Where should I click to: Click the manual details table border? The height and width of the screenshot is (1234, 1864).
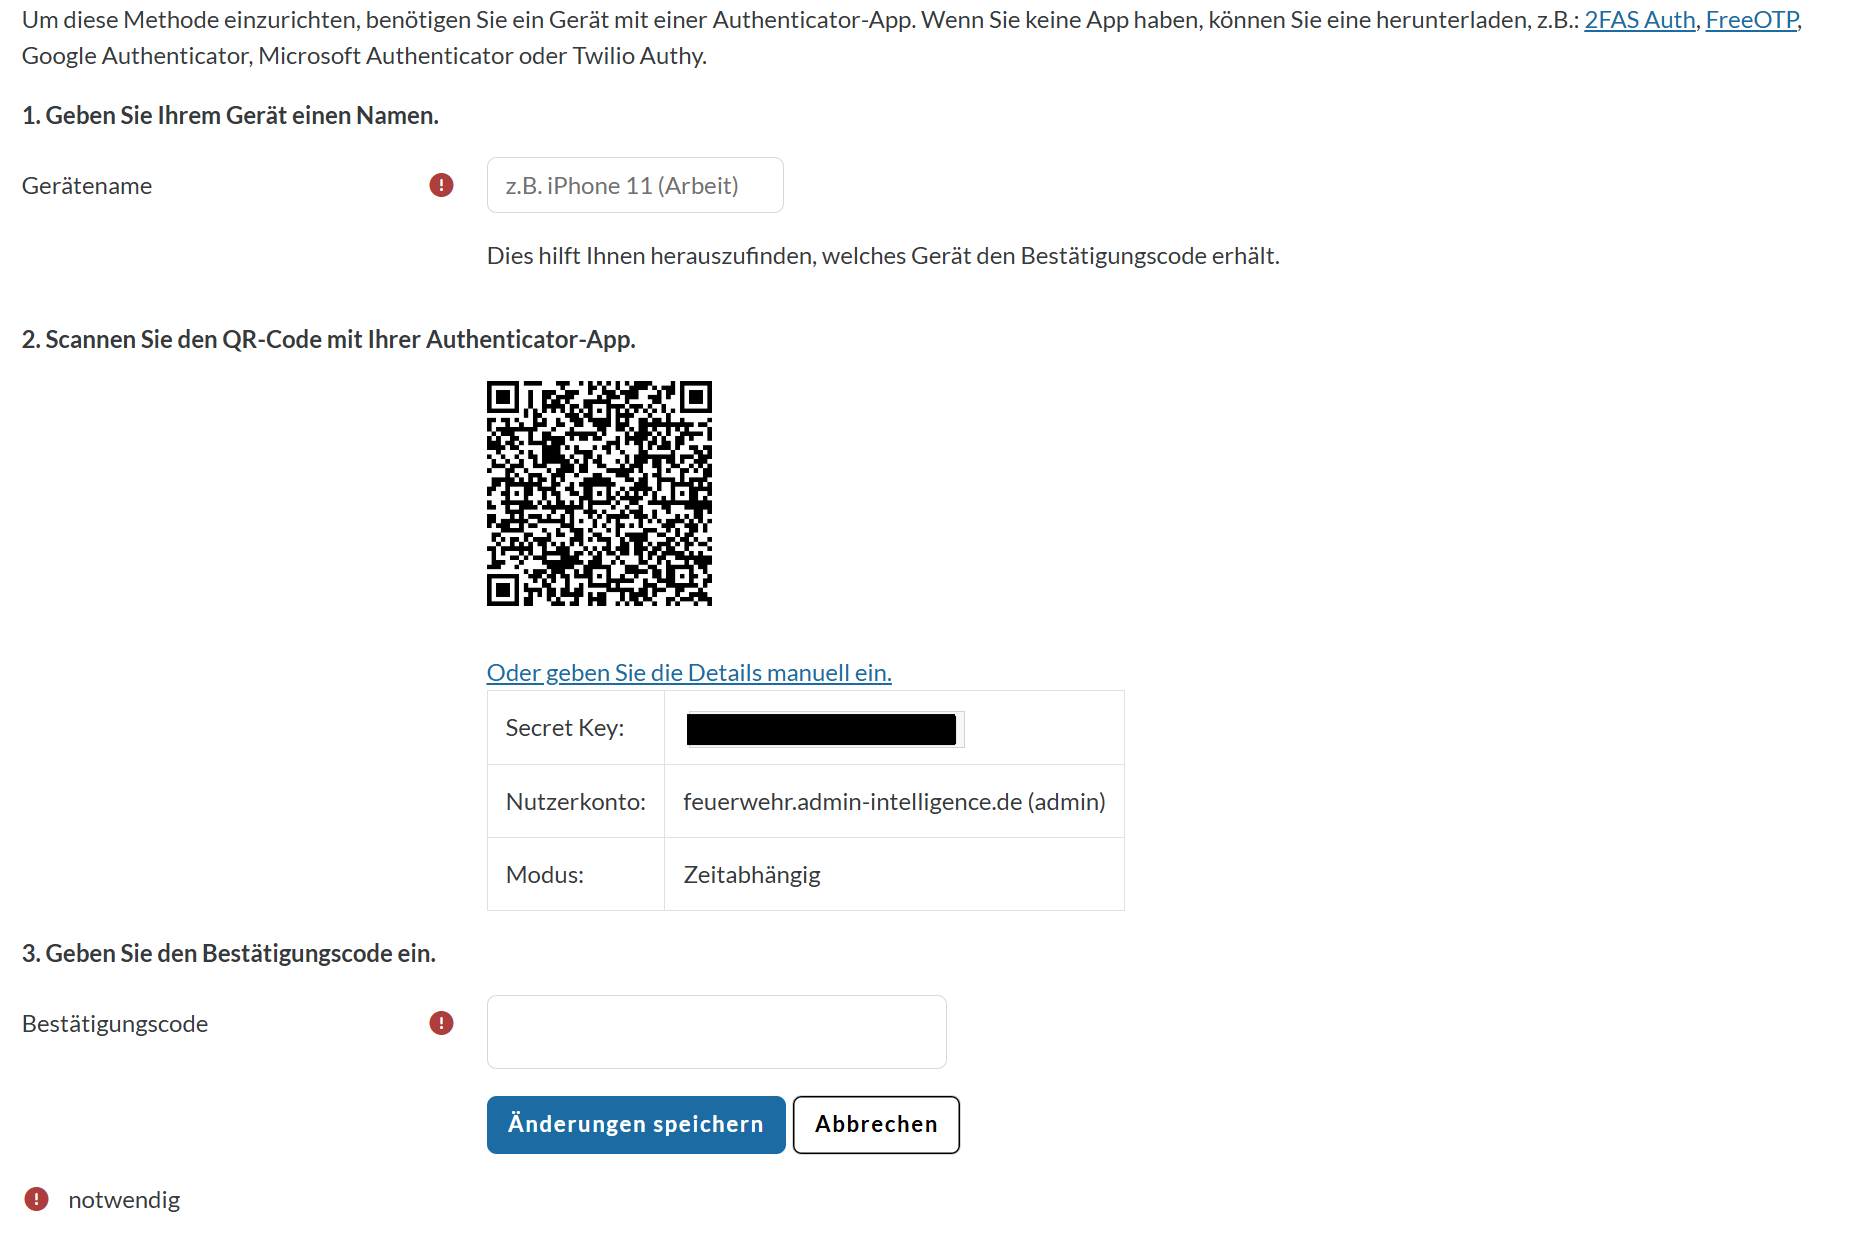(x=805, y=690)
